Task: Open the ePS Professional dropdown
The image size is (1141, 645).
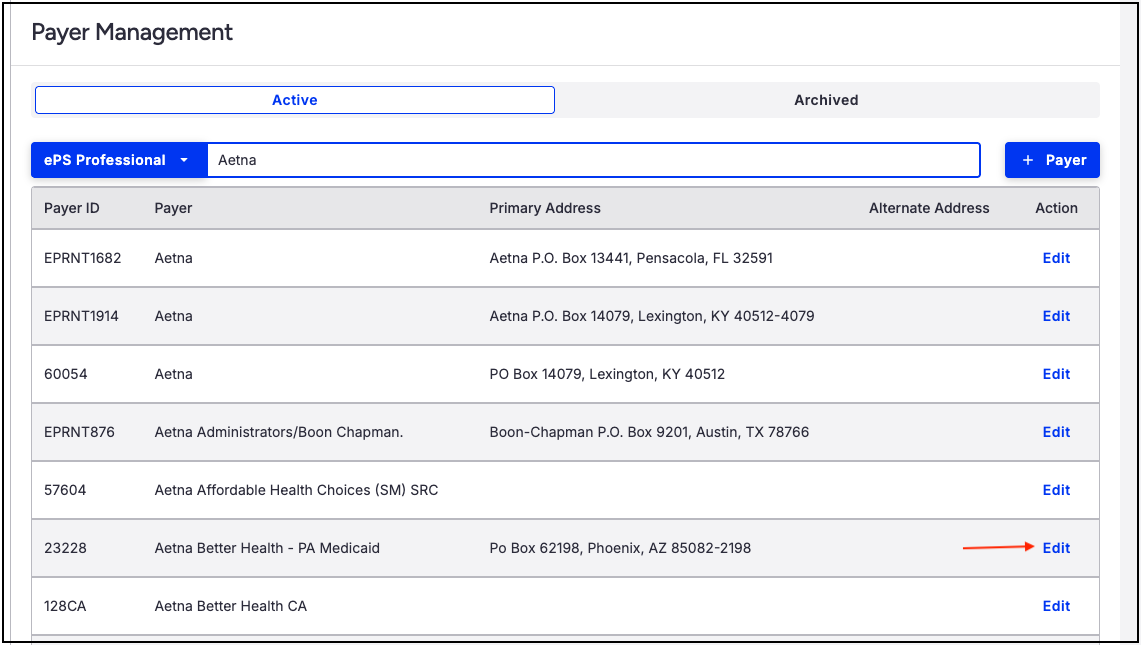Action: pyautogui.click(x=119, y=160)
